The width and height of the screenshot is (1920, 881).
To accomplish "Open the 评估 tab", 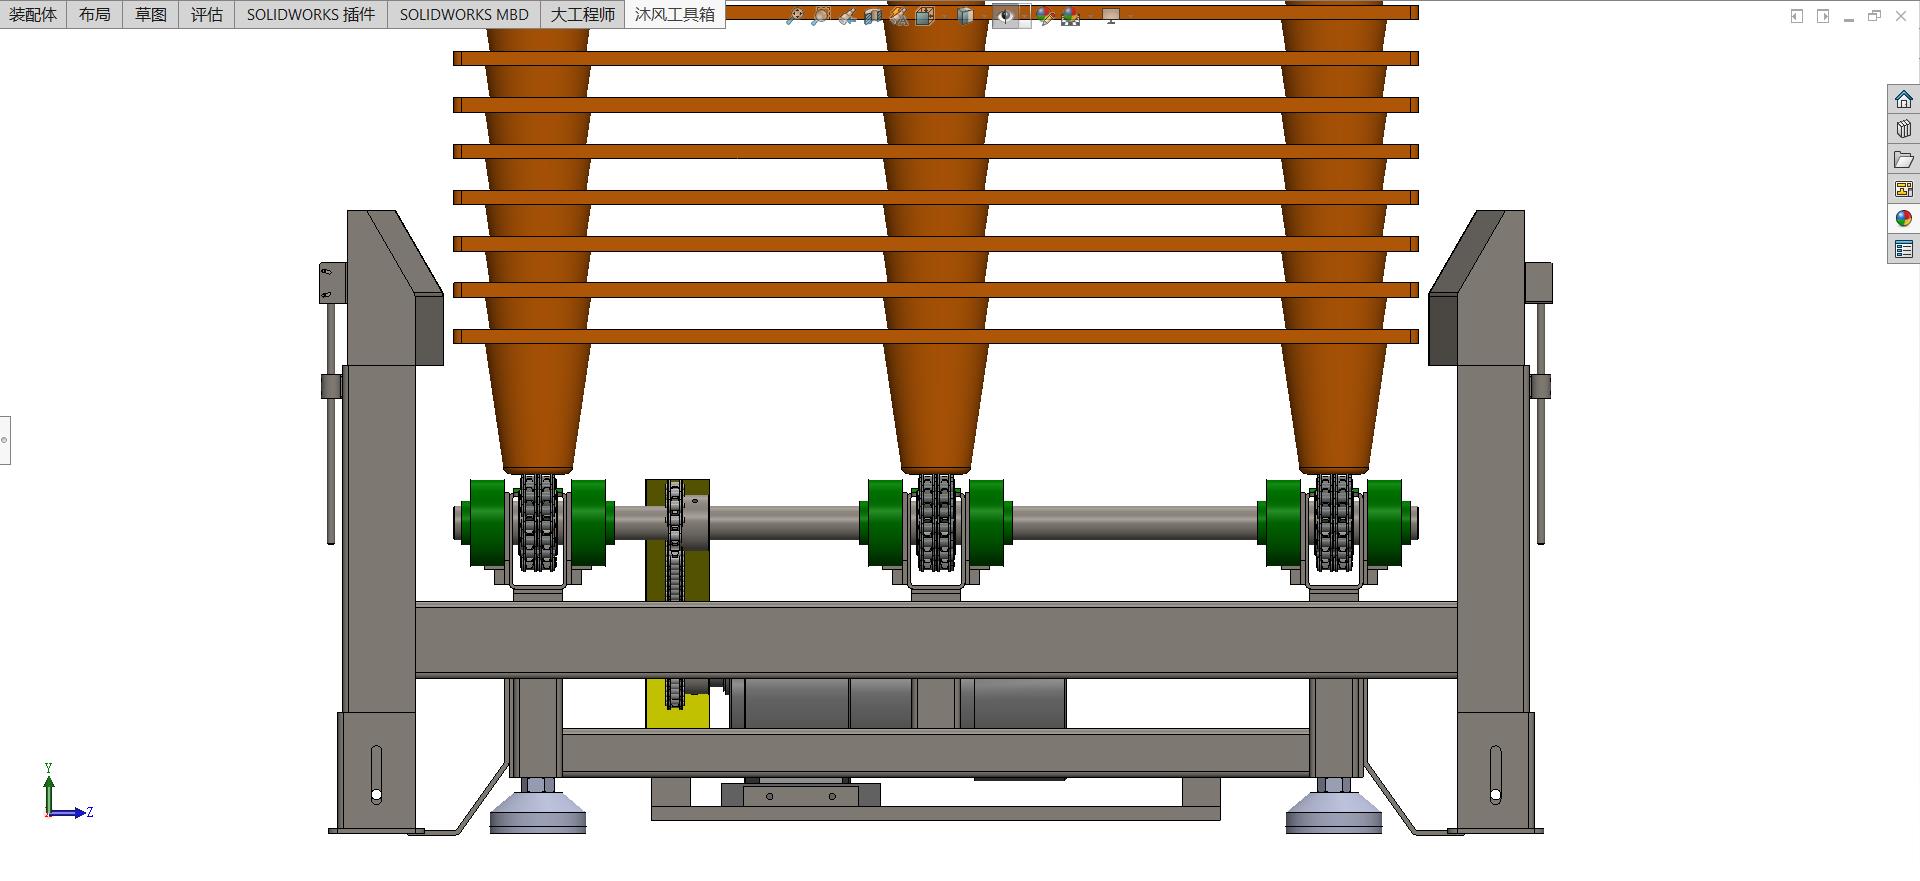I will pyautogui.click(x=207, y=14).
